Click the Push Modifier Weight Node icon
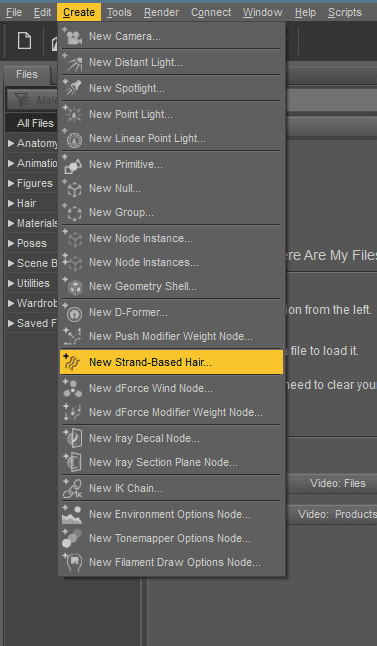Screen dimensions: 377x646 [x=73, y=336]
